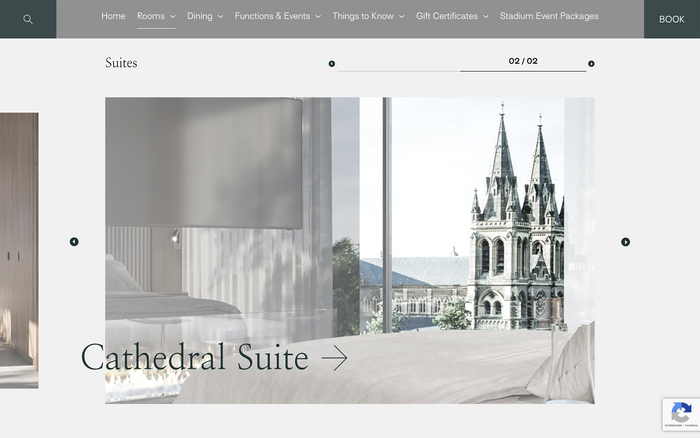Open Things to Know menu item
The height and width of the screenshot is (438, 700).
pyautogui.click(x=363, y=16)
